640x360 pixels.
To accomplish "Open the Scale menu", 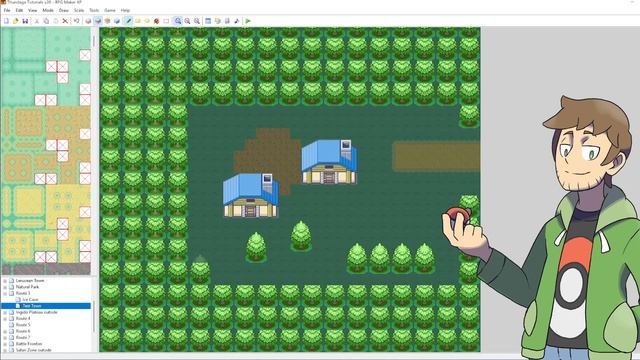I will (79, 10).
